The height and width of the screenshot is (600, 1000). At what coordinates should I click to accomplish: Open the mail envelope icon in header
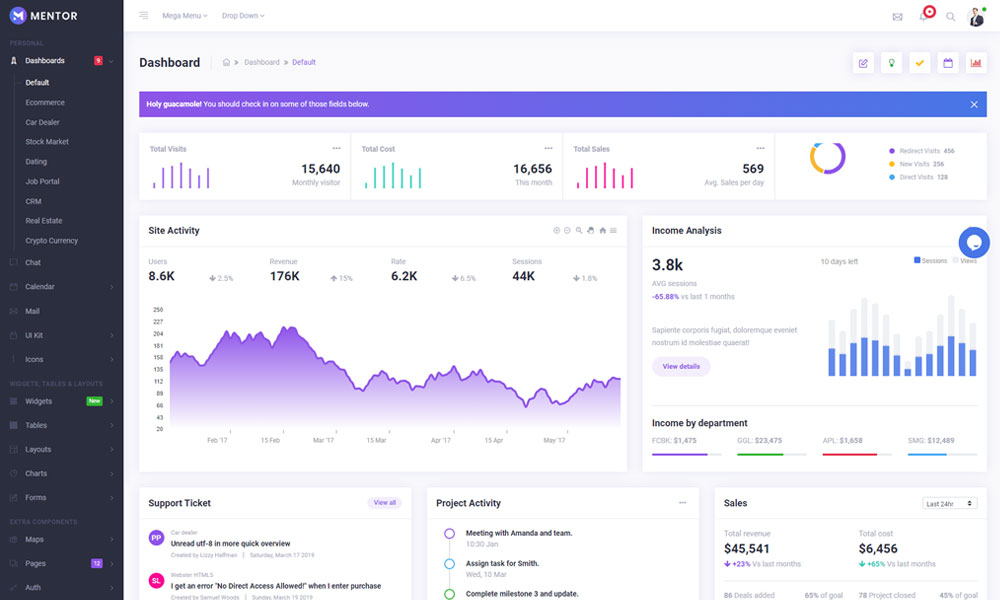tap(897, 17)
